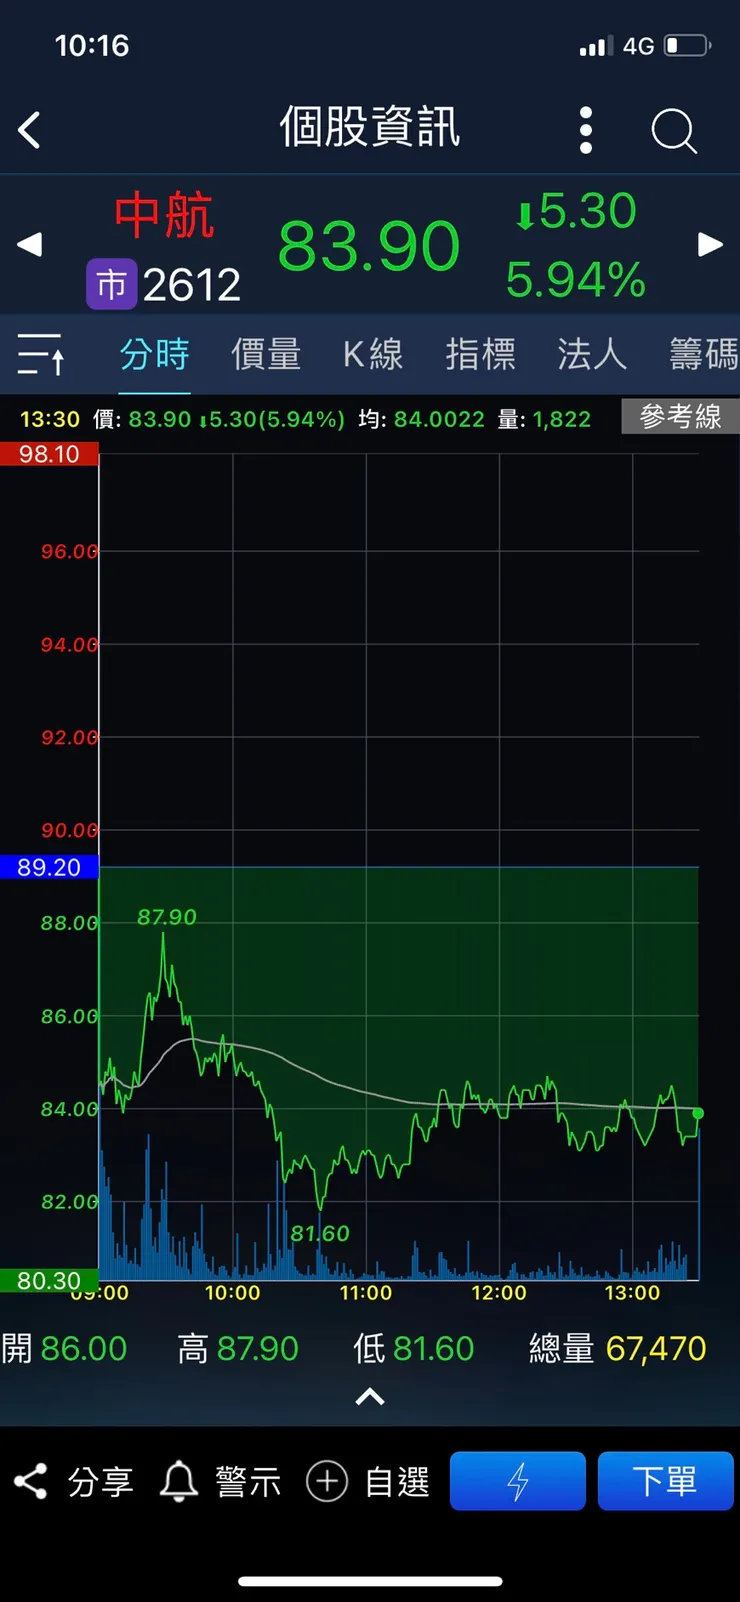
Task: Tap the 低 81.60 low price
Action: coord(413,1349)
